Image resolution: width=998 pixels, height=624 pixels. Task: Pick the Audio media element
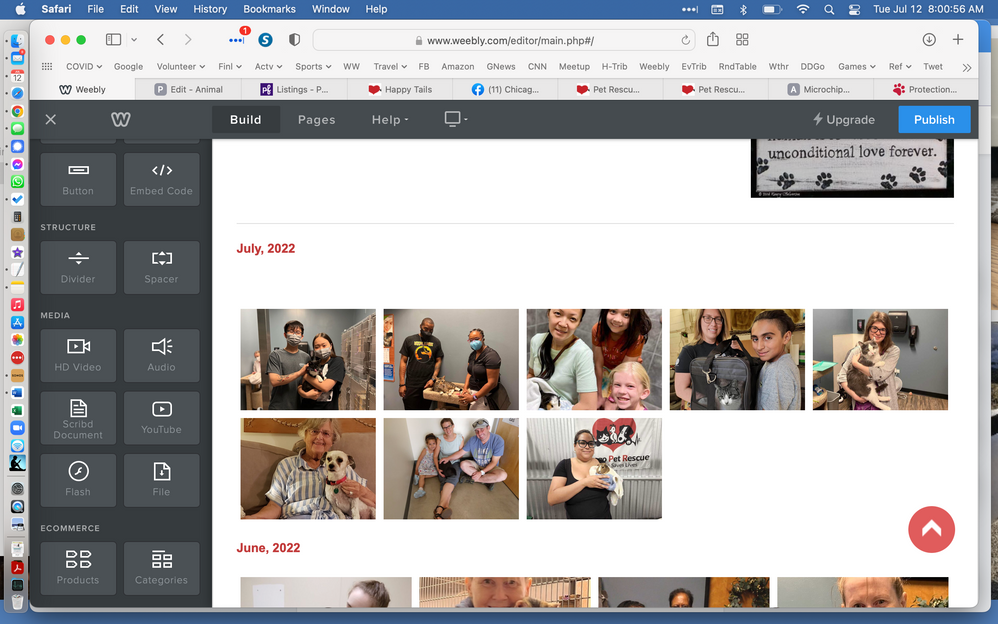pos(161,355)
